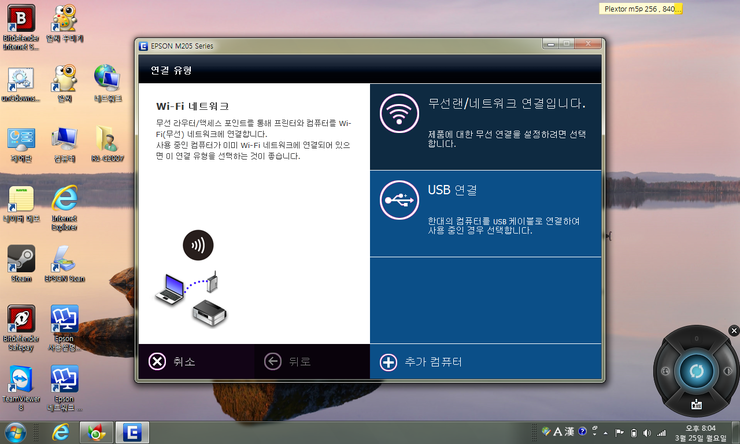This screenshot has height=444, width=740.
Task: Open the Windows Start menu
Action: click(18, 431)
